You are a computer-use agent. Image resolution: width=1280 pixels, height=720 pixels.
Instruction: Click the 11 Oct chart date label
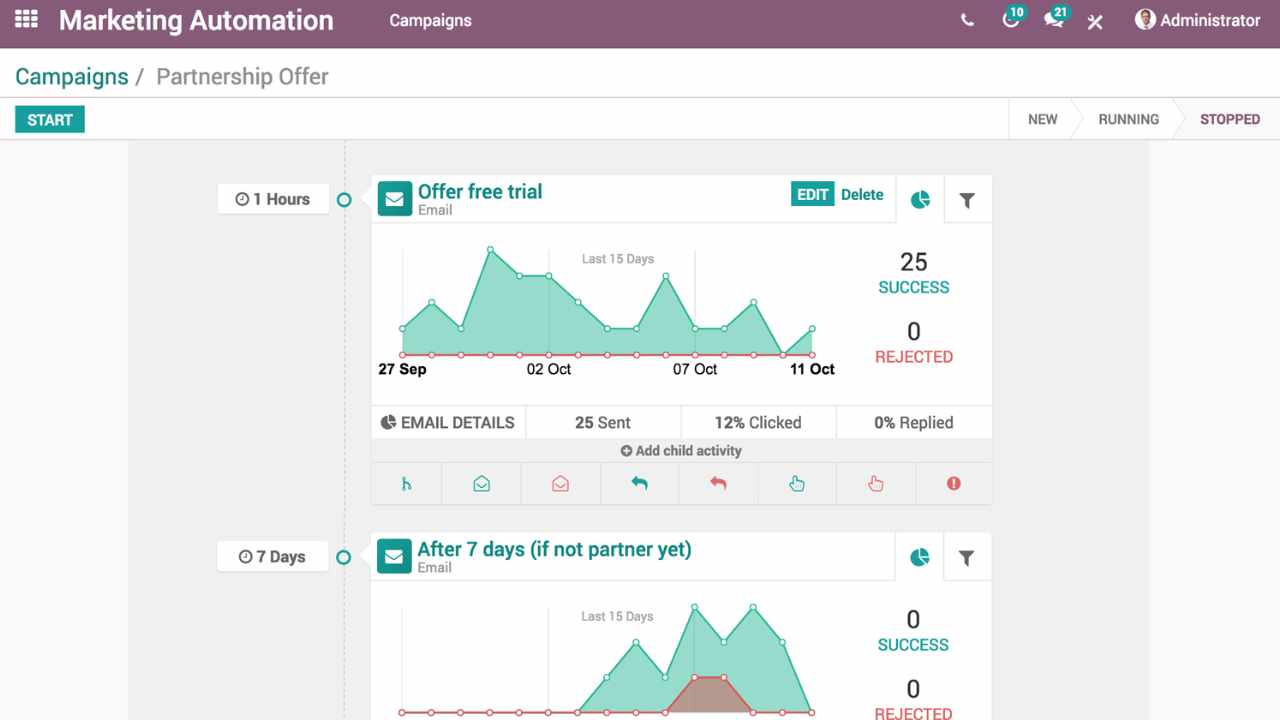tap(812, 369)
